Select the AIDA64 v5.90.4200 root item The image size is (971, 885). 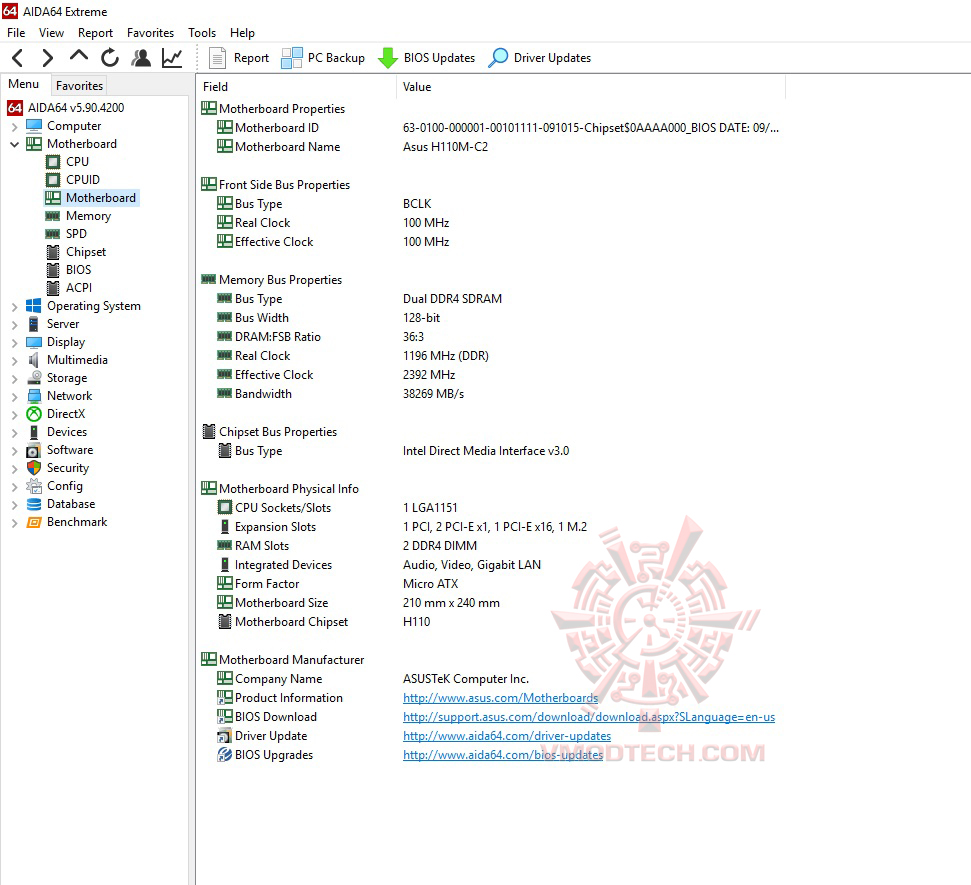tap(66, 108)
